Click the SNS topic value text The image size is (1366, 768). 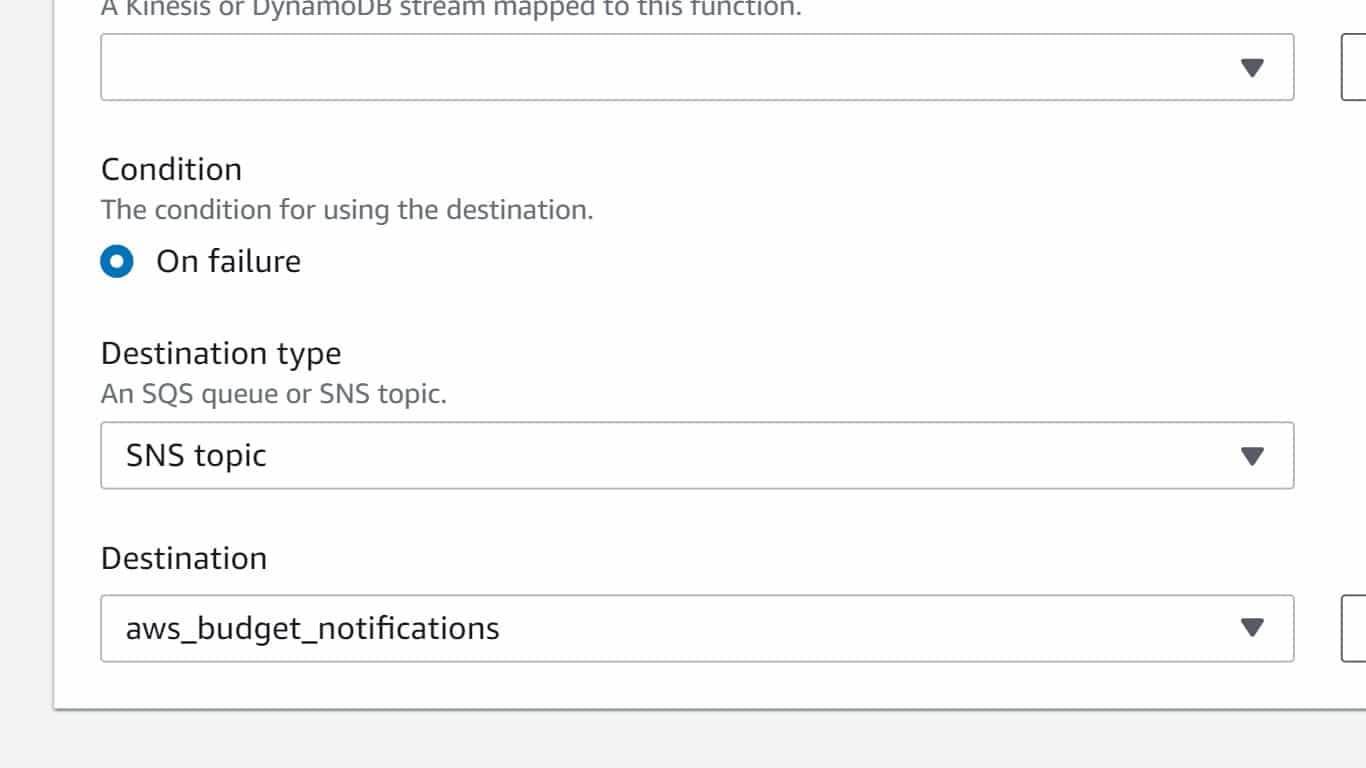pyautogui.click(x=196, y=456)
